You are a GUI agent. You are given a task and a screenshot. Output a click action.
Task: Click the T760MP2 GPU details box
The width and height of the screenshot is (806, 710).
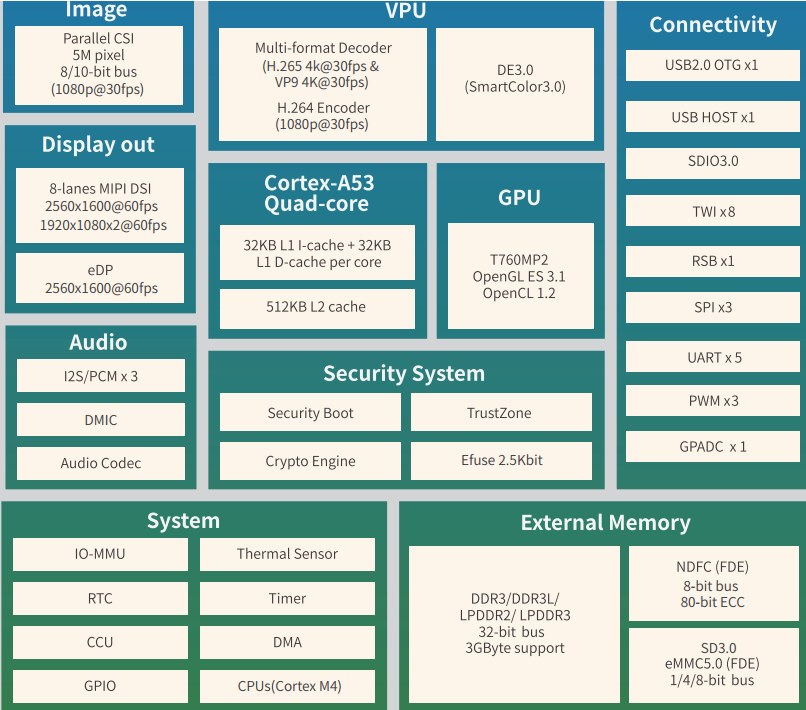[519, 276]
